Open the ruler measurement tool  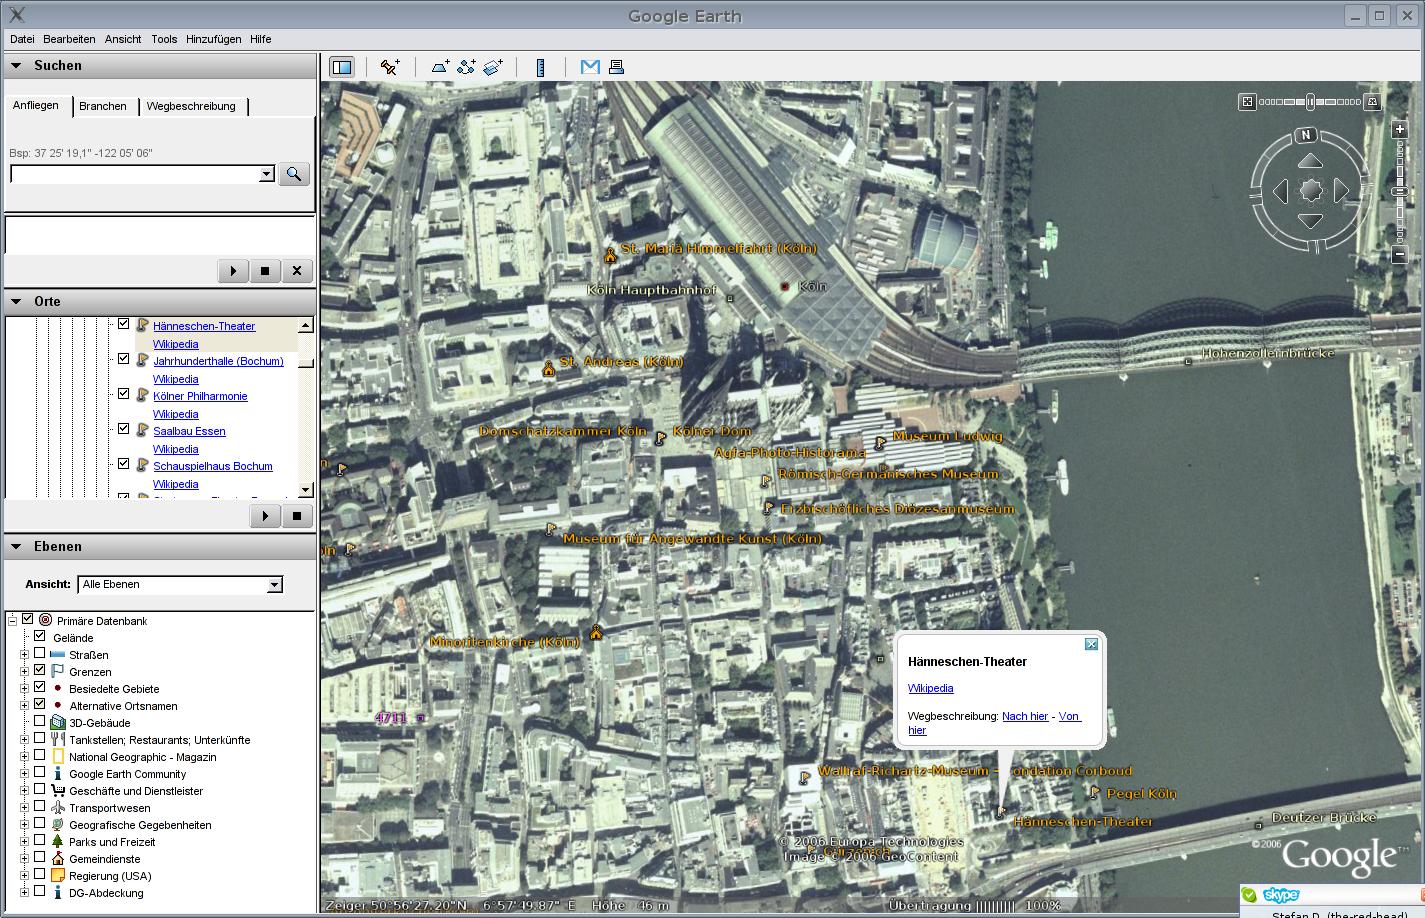tap(540, 67)
